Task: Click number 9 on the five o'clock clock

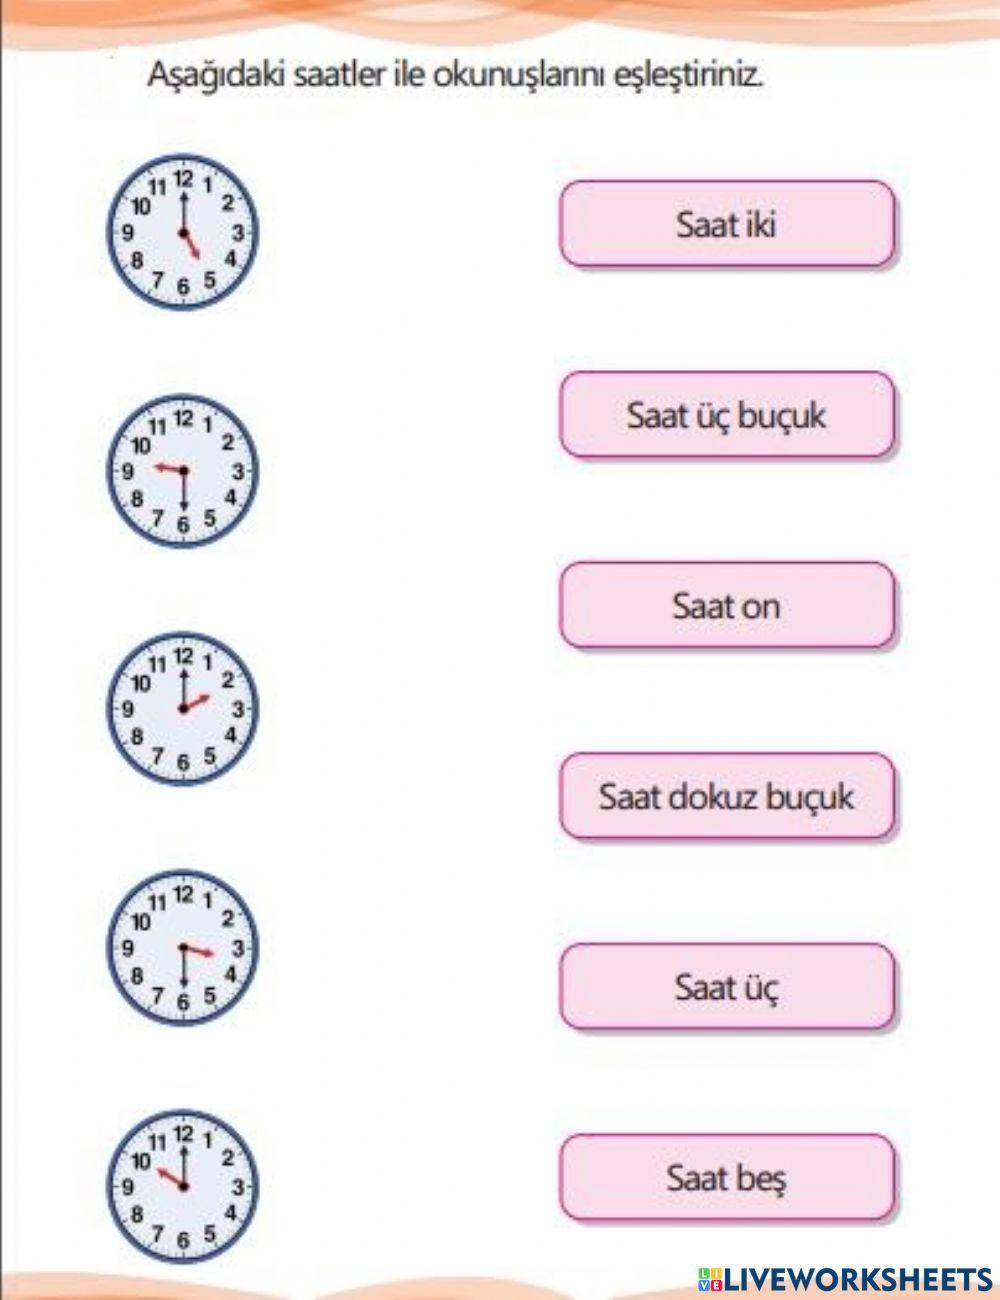Action: [128, 233]
